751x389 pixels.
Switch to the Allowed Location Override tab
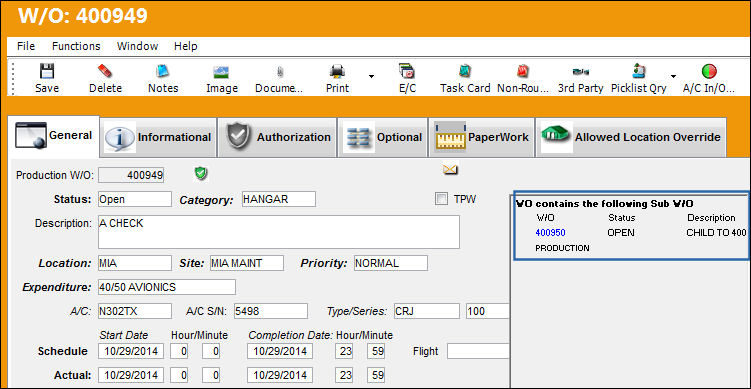(x=631, y=137)
